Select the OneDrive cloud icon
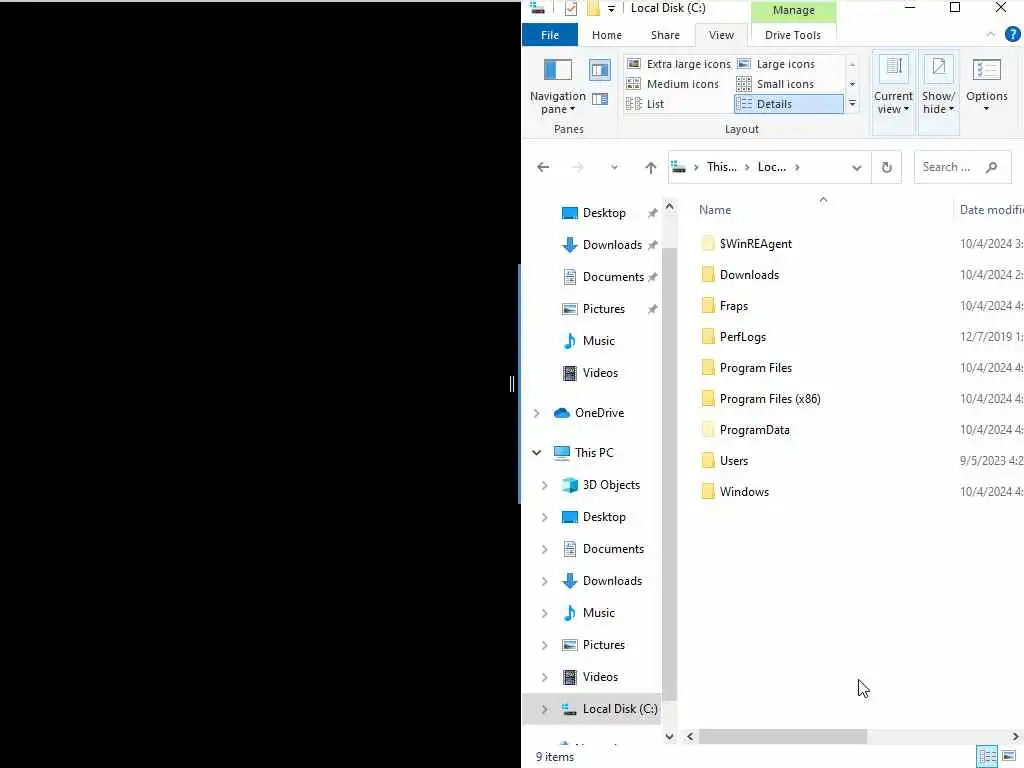This screenshot has width=1024, height=768. coord(562,413)
